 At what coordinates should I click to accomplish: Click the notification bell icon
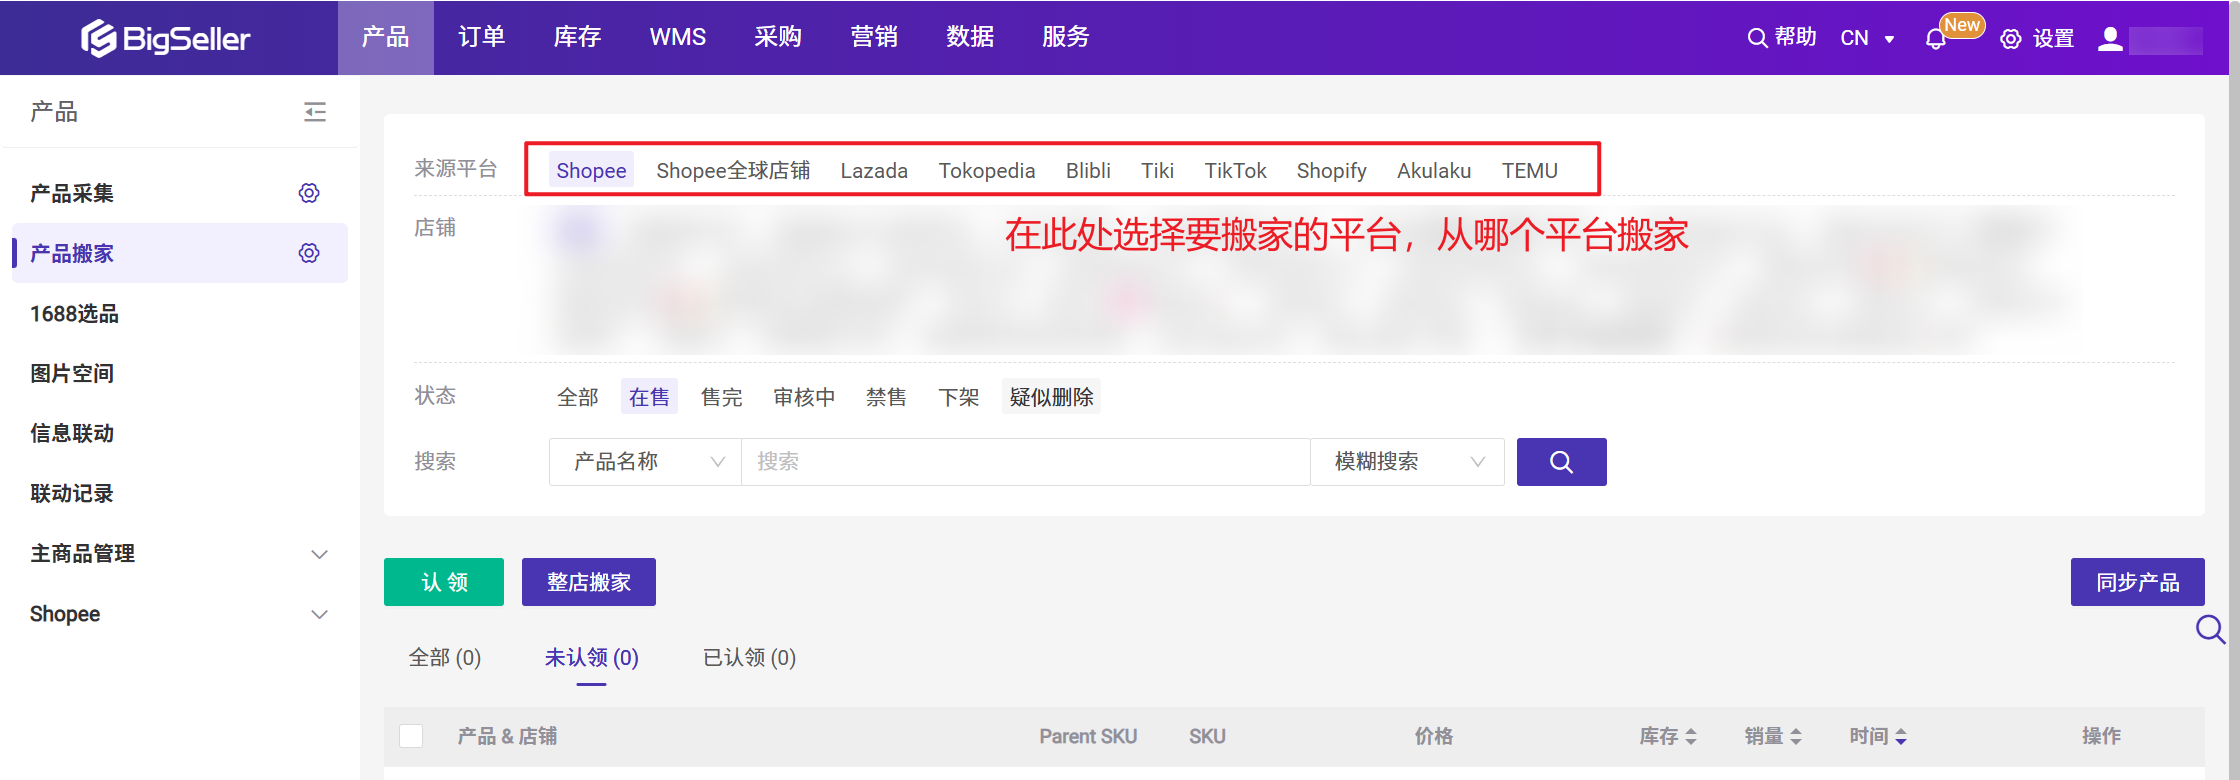(1936, 39)
